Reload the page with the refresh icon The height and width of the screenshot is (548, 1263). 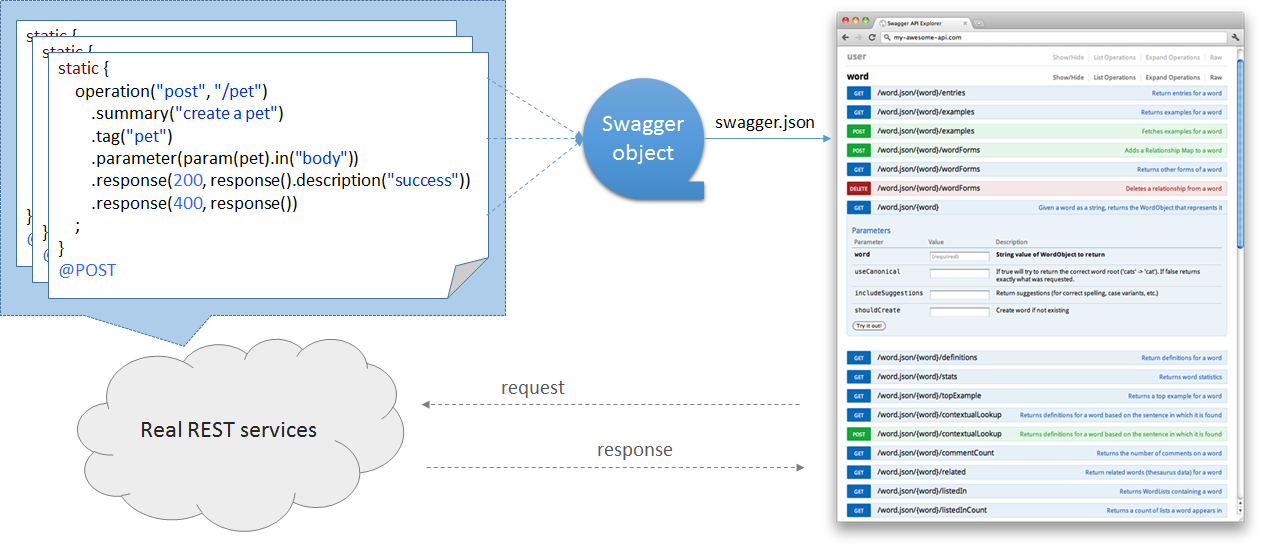point(872,37)
